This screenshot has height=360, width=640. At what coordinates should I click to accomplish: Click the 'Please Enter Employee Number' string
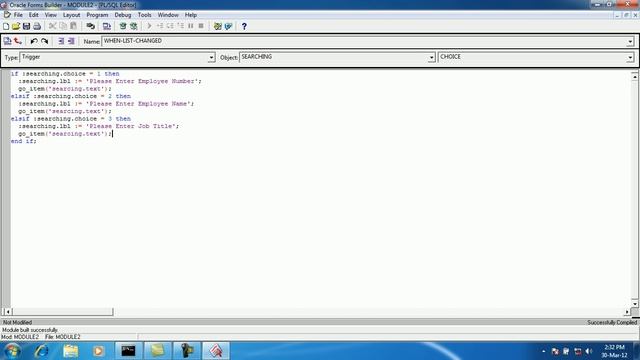coord(142,81)
